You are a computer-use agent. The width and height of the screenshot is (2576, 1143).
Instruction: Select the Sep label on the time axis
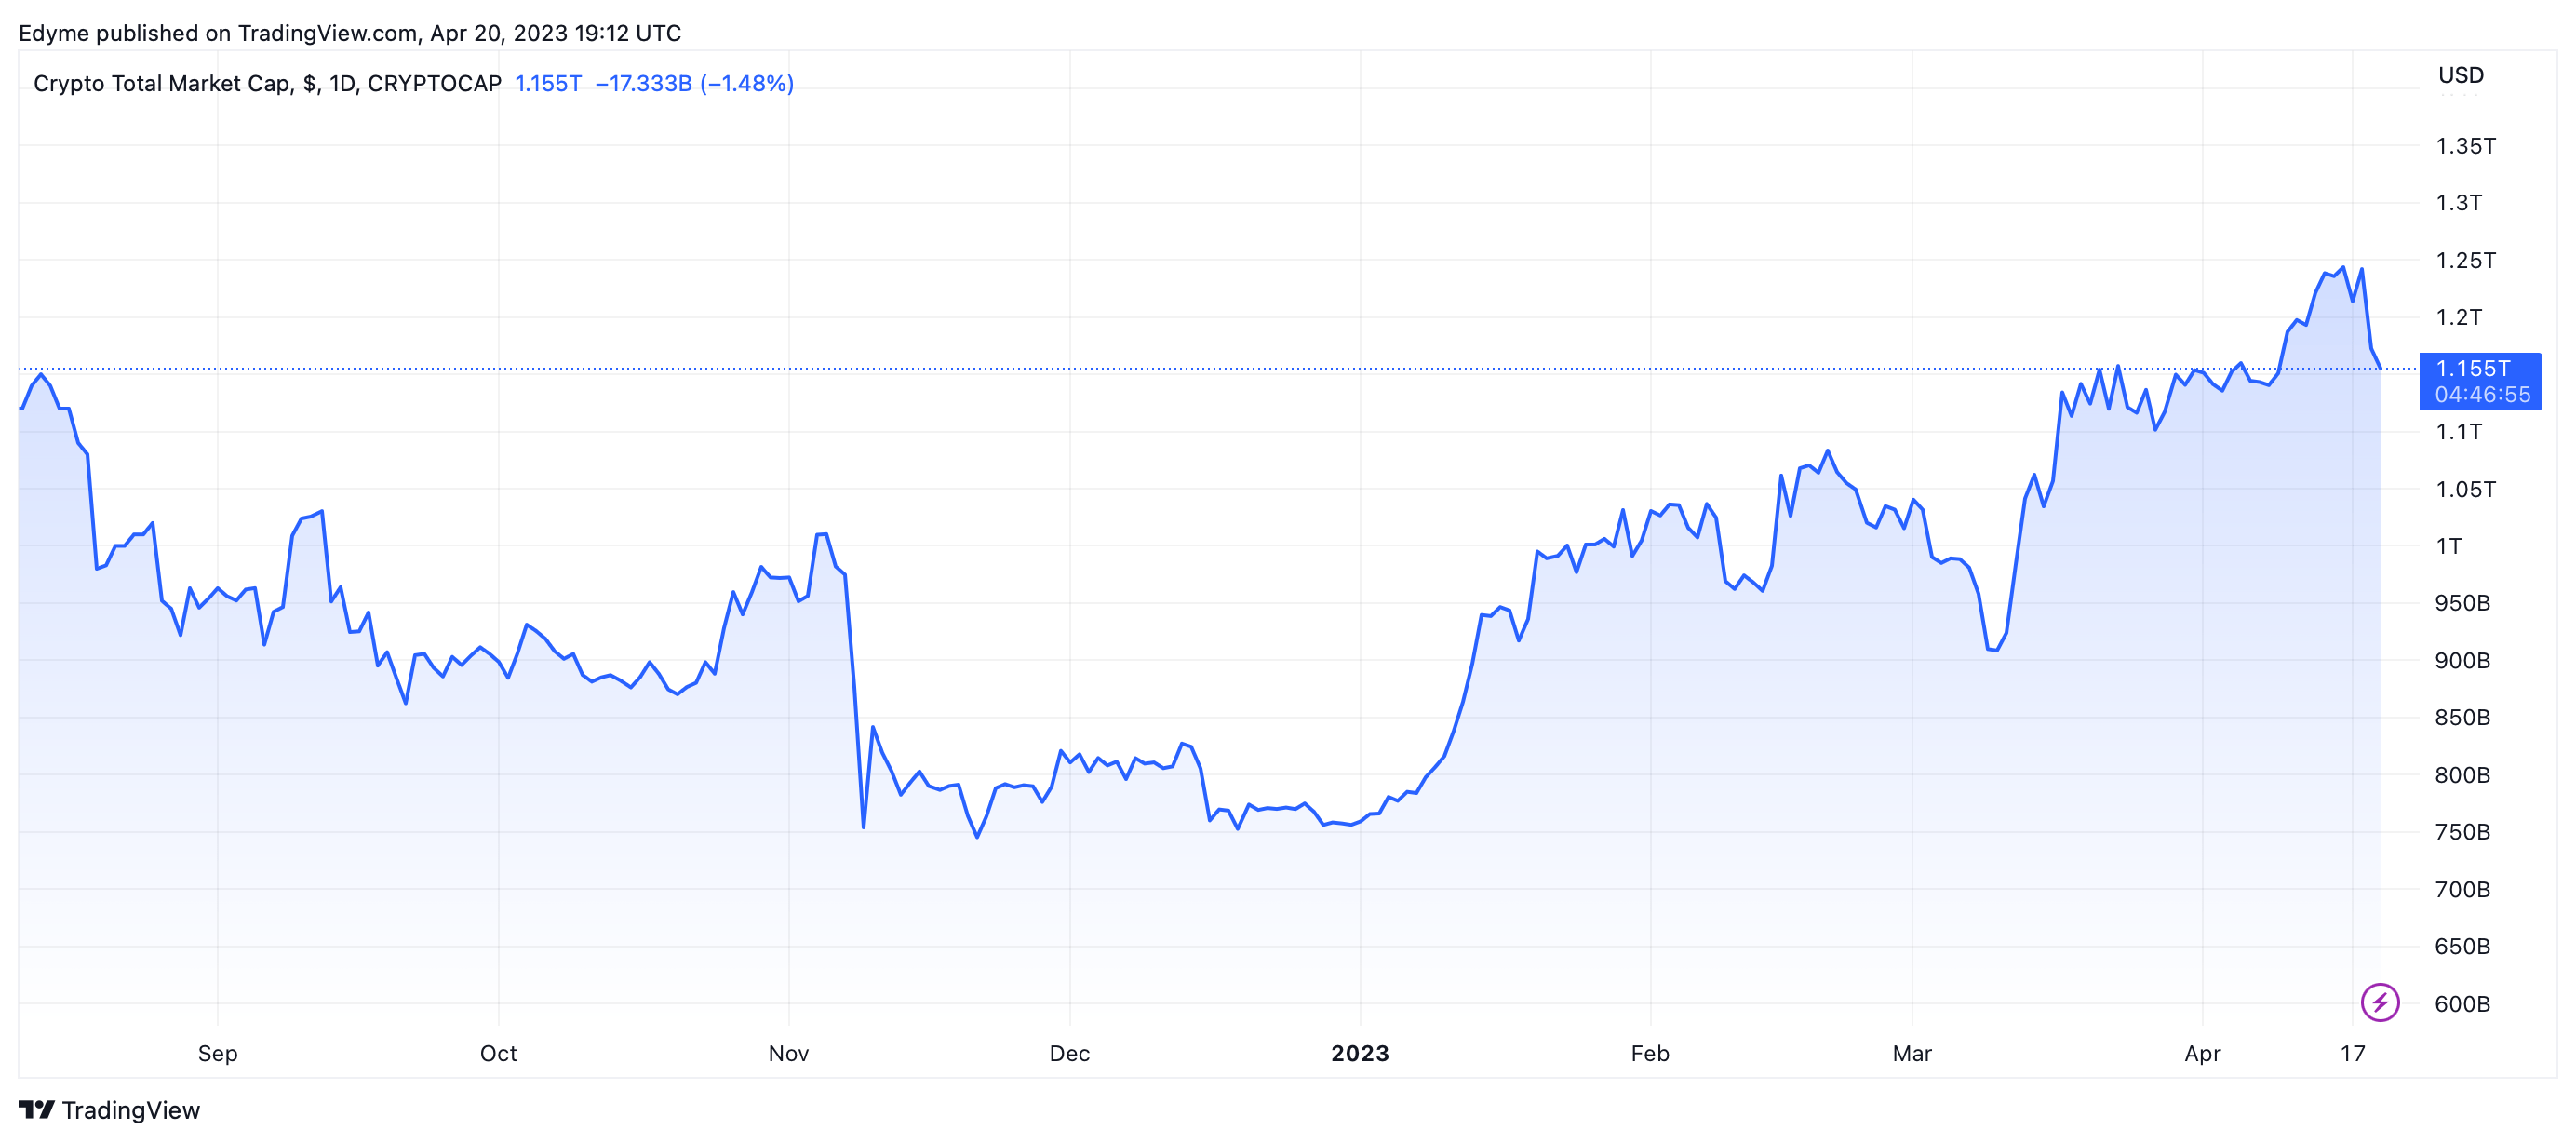217,1053
